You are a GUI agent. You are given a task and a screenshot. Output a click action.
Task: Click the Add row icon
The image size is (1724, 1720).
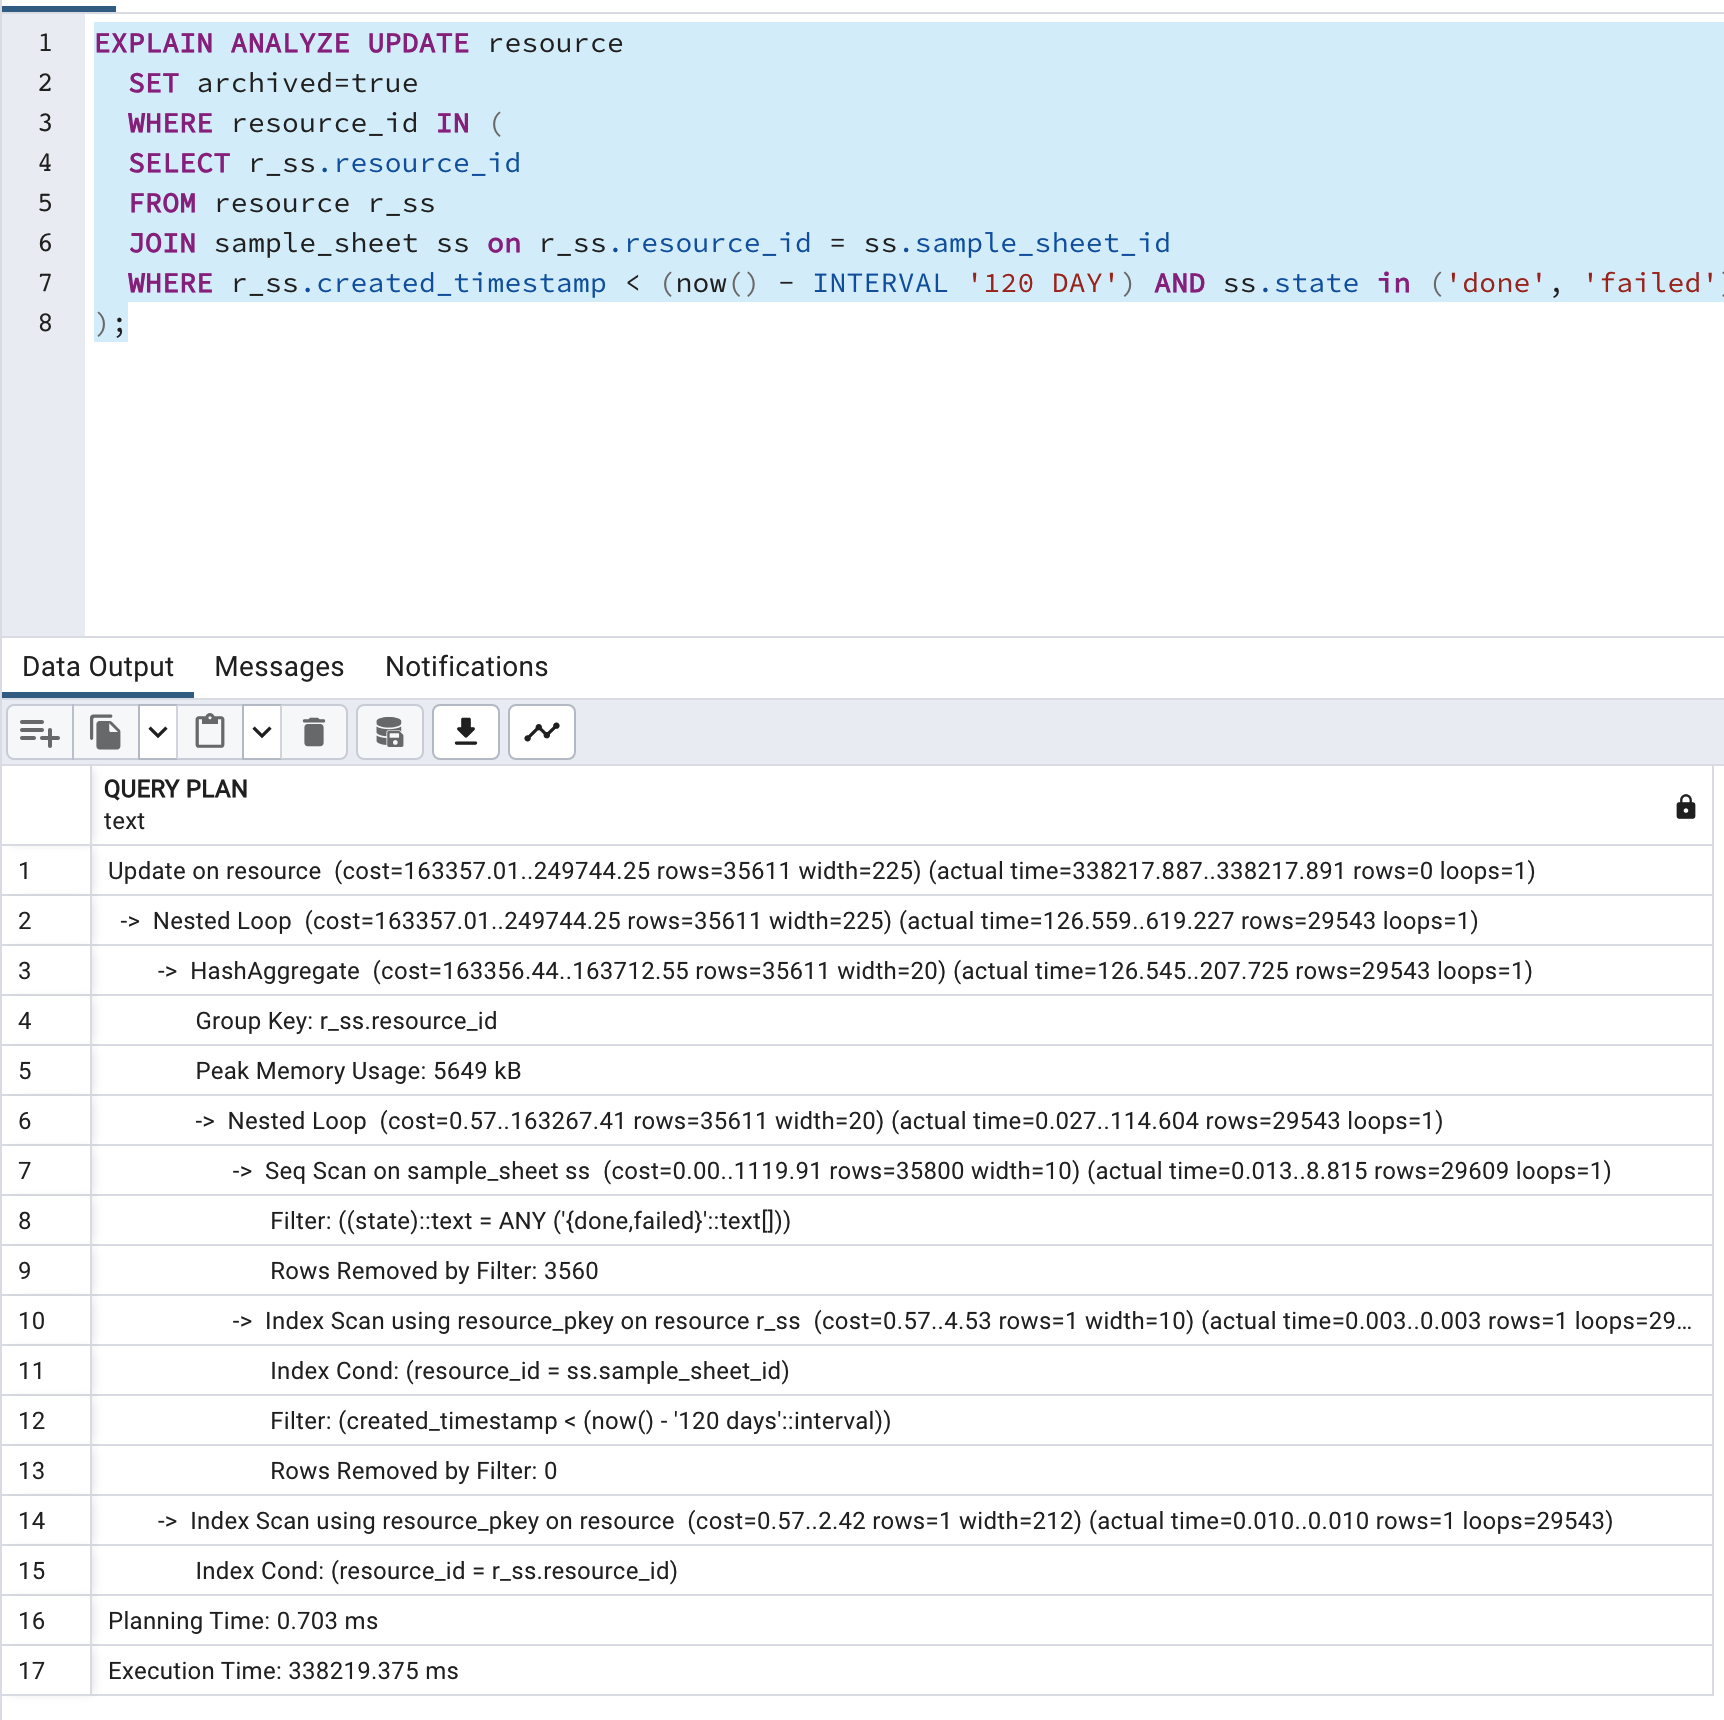(x=40, y=732)
